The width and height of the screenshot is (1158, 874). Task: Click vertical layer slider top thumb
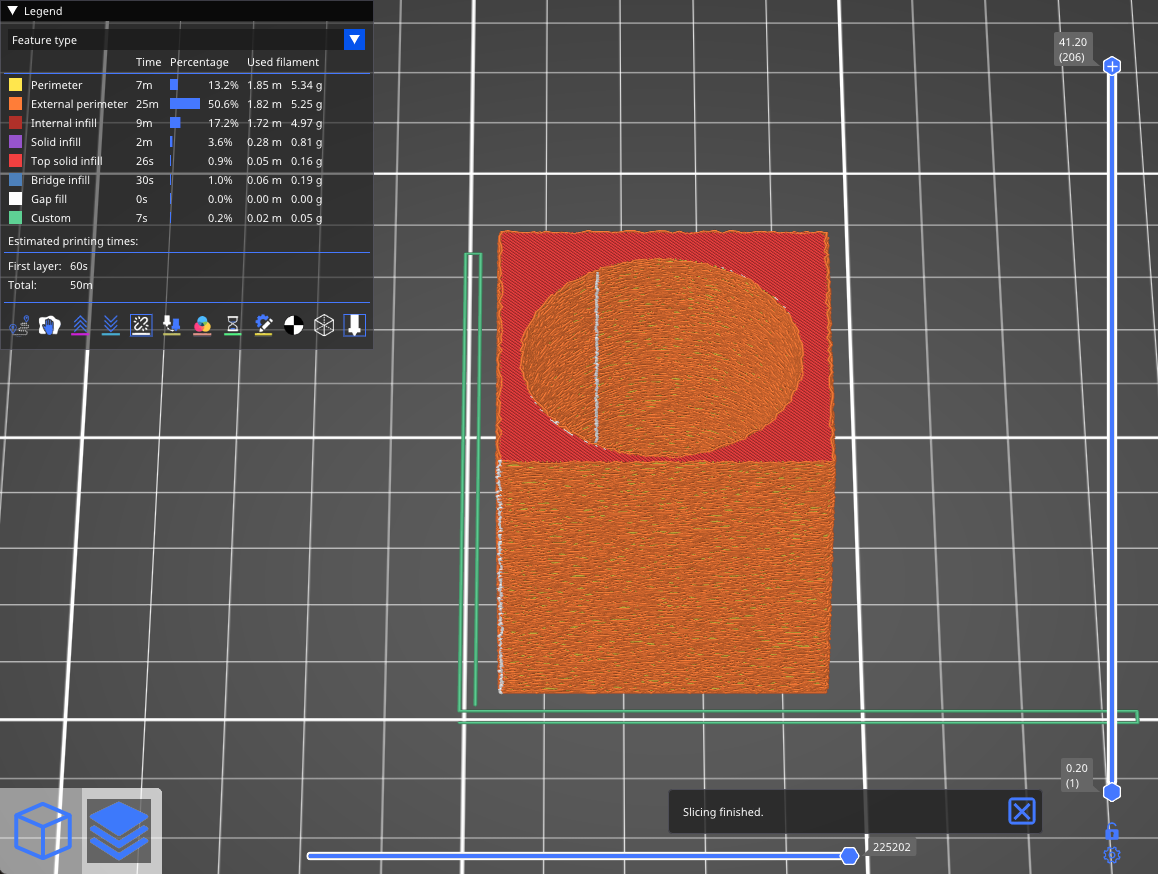click(x=1111, y=66)
